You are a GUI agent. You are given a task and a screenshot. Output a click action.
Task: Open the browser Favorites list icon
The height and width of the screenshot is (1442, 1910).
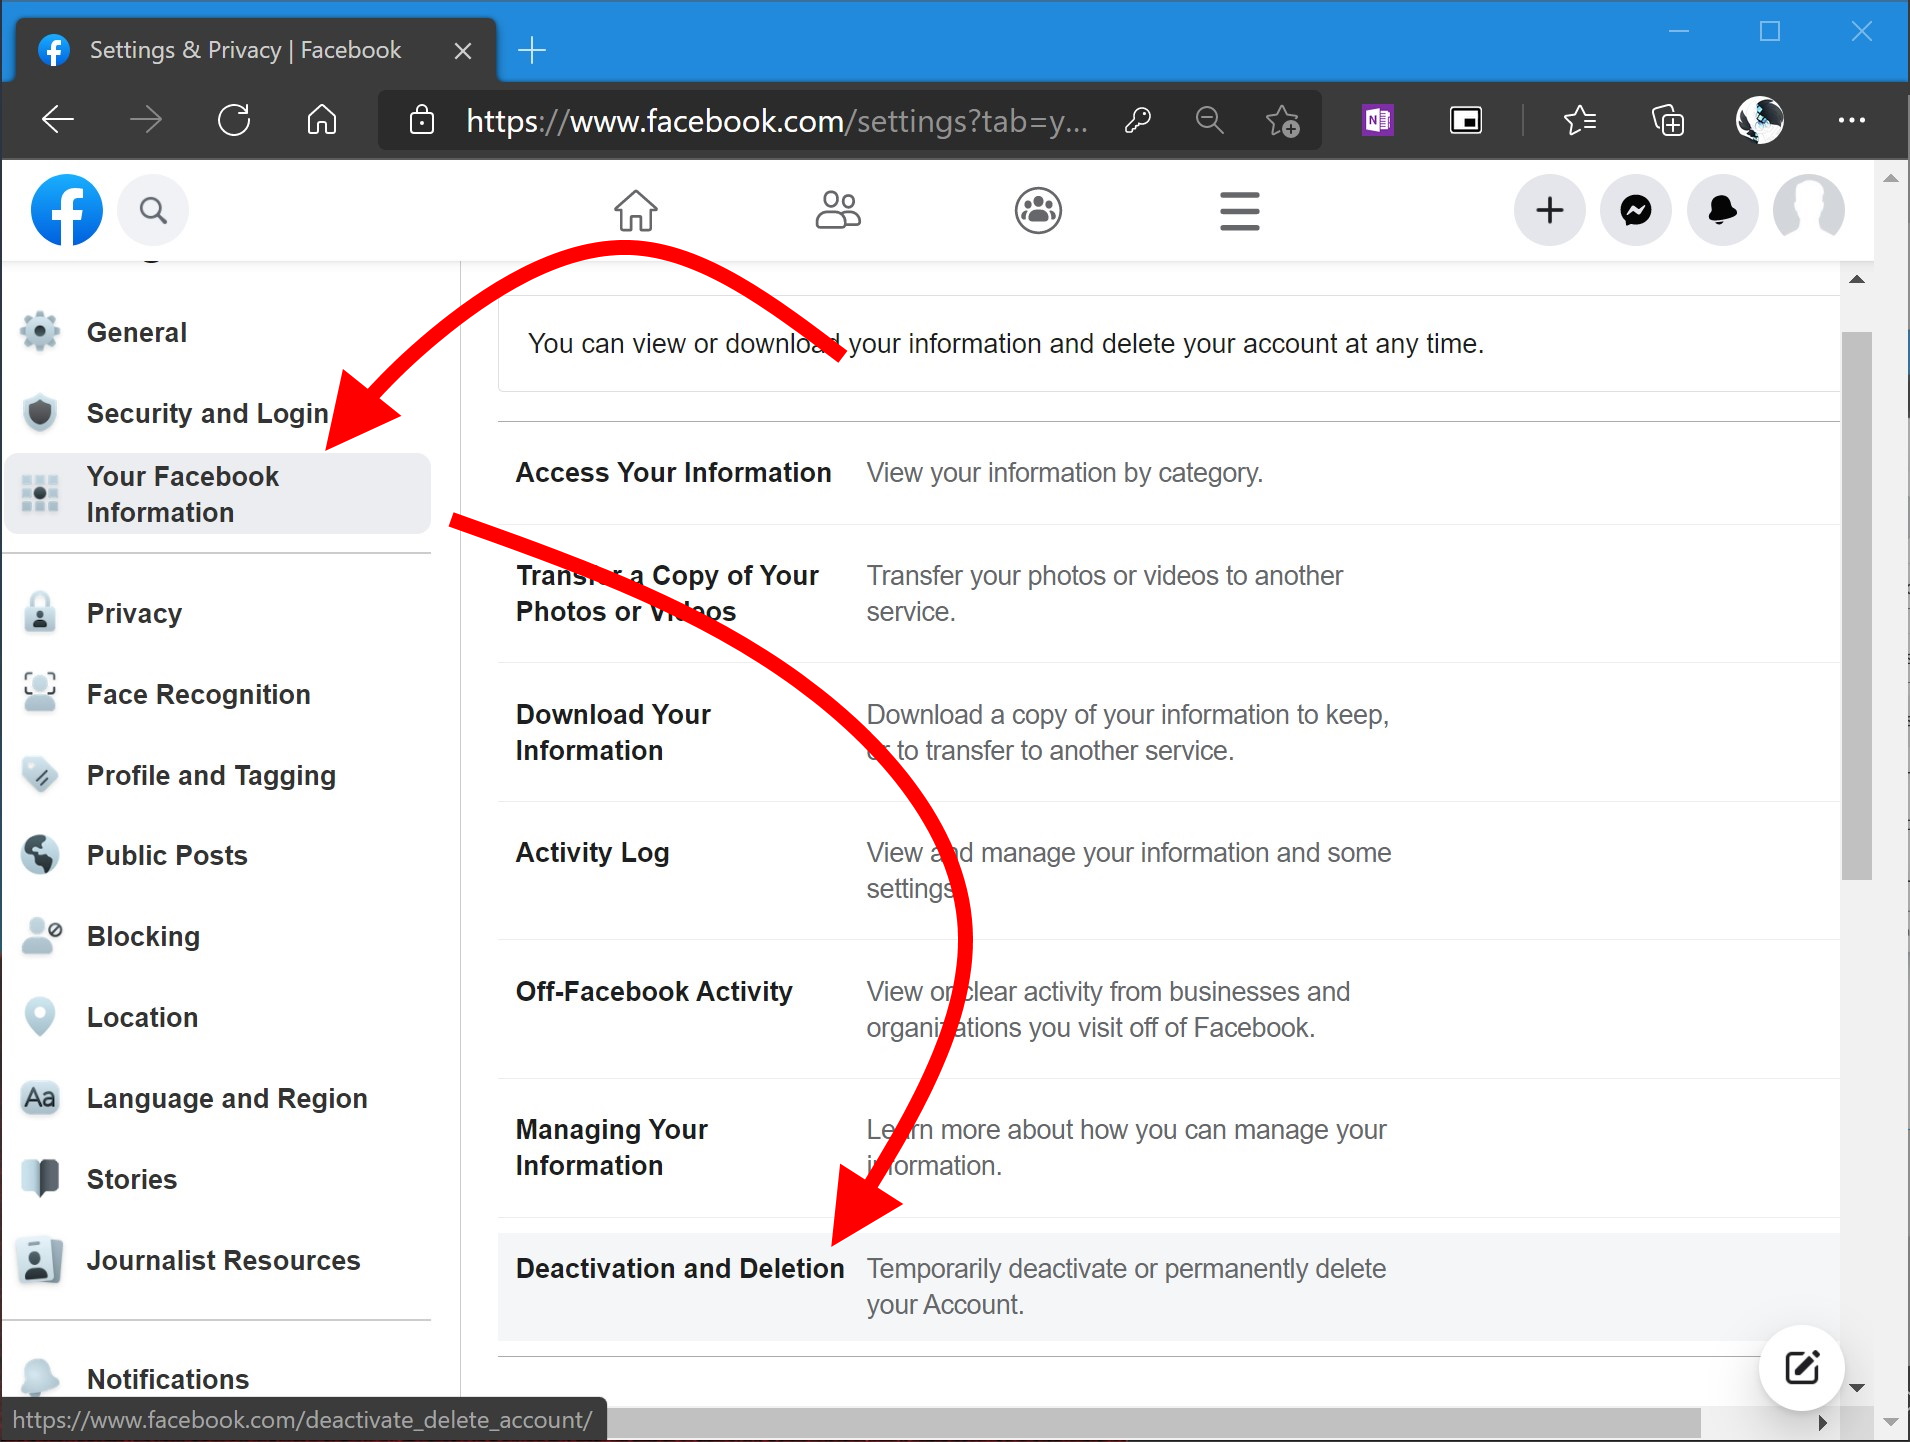point(1580,121)
